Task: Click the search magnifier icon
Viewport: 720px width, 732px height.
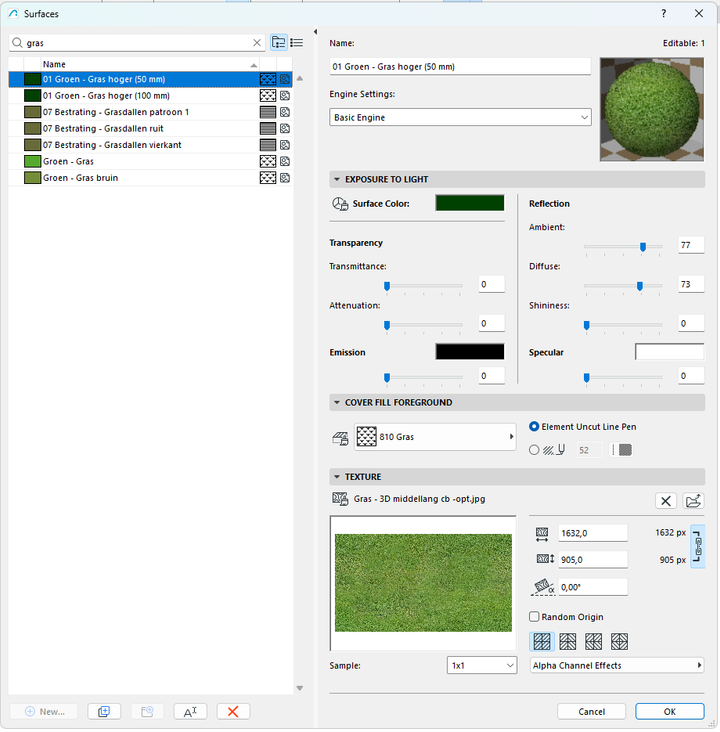Action: [x=17, y=43]
